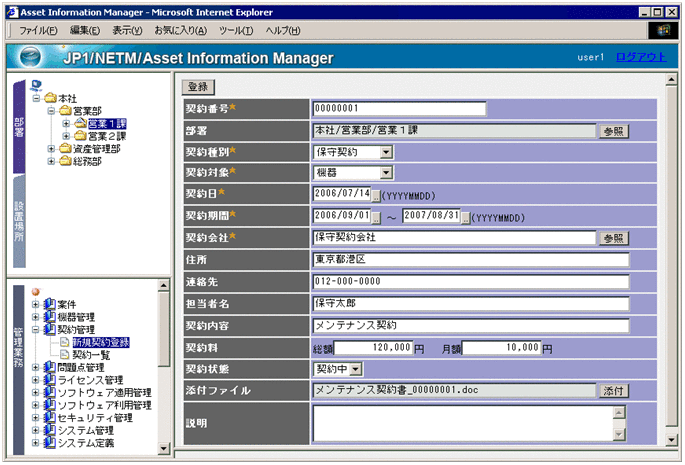Click the 契約番号 input field
This screenshot has height=465, width=685.
(x=398, y=109)
